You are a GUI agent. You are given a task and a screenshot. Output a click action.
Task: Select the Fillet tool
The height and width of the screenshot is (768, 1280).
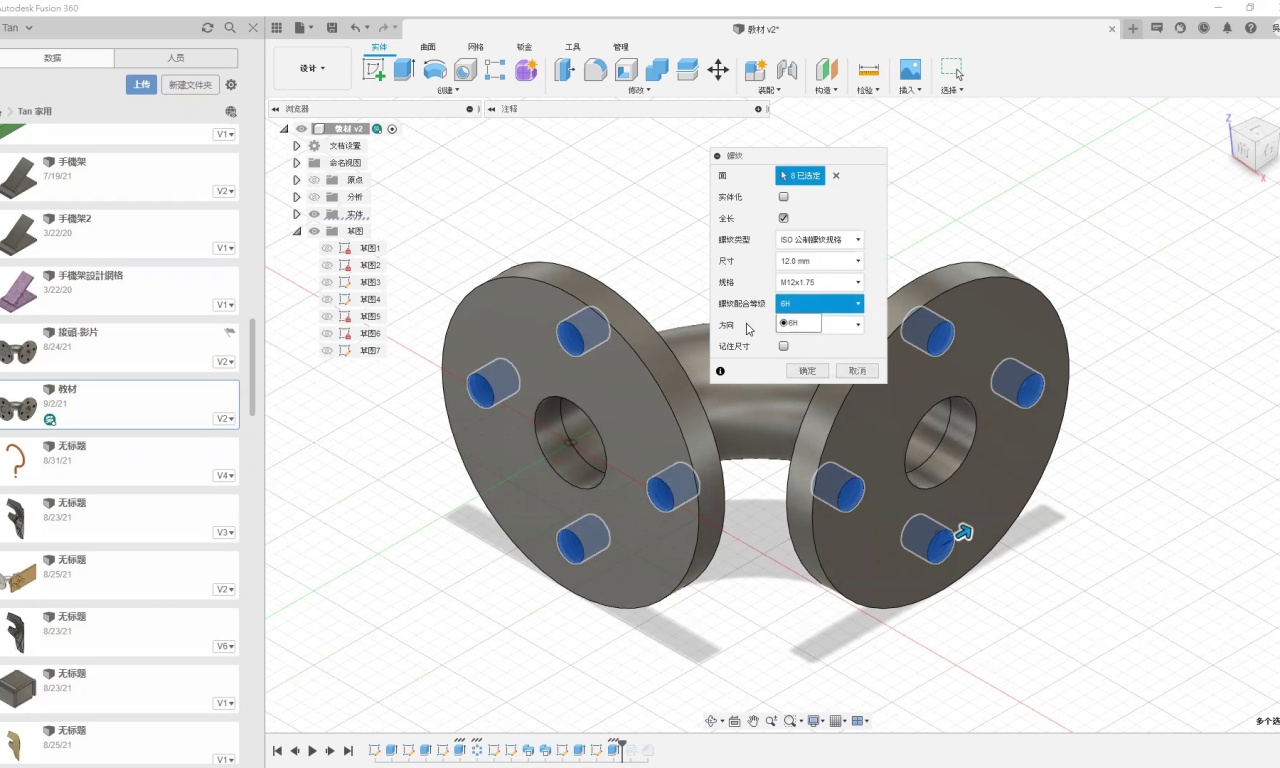click(x=596, y=69)
